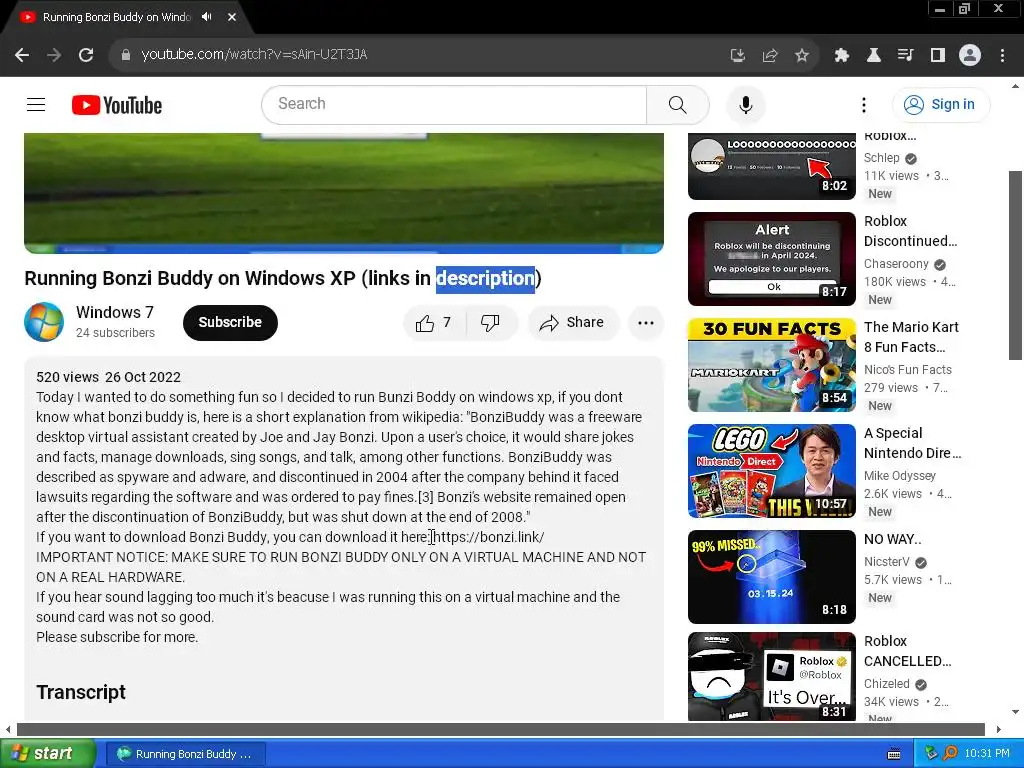Open the Schlep video thumbnail with 8:02
Viewport: 1024px width, 768px height.
click(772, 166)
